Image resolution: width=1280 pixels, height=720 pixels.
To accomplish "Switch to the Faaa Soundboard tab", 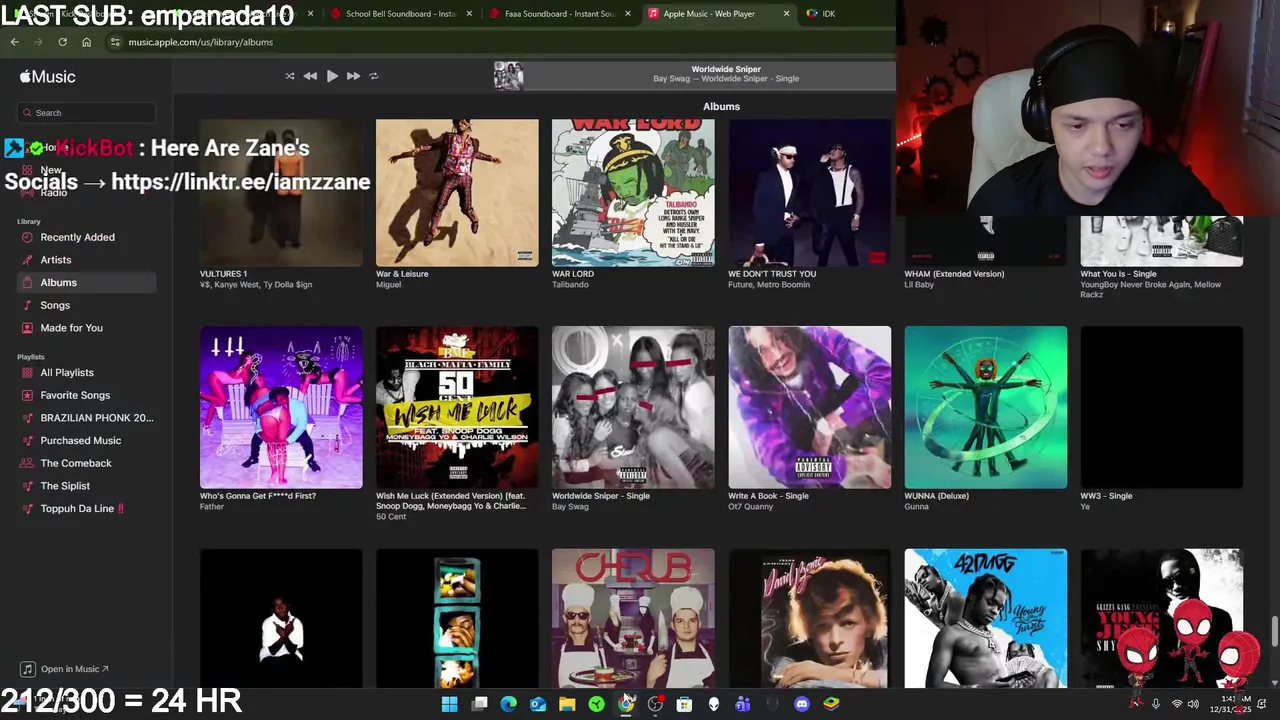I will pos(559,14).
